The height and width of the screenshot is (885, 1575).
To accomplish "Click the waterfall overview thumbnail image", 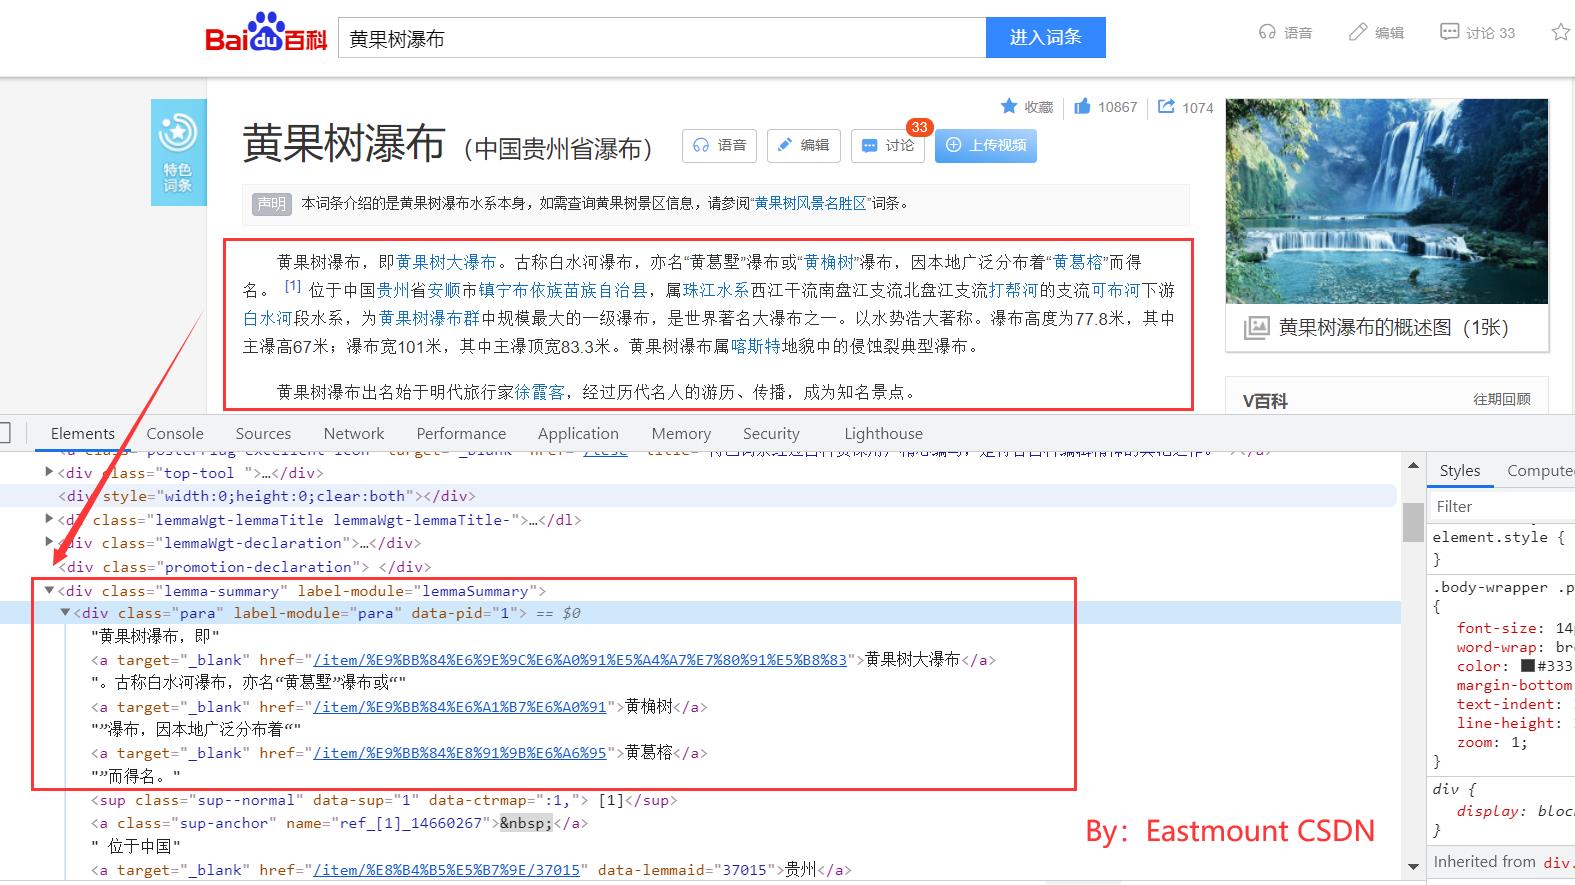I will pyautogui.click(x=1387, y=201).
